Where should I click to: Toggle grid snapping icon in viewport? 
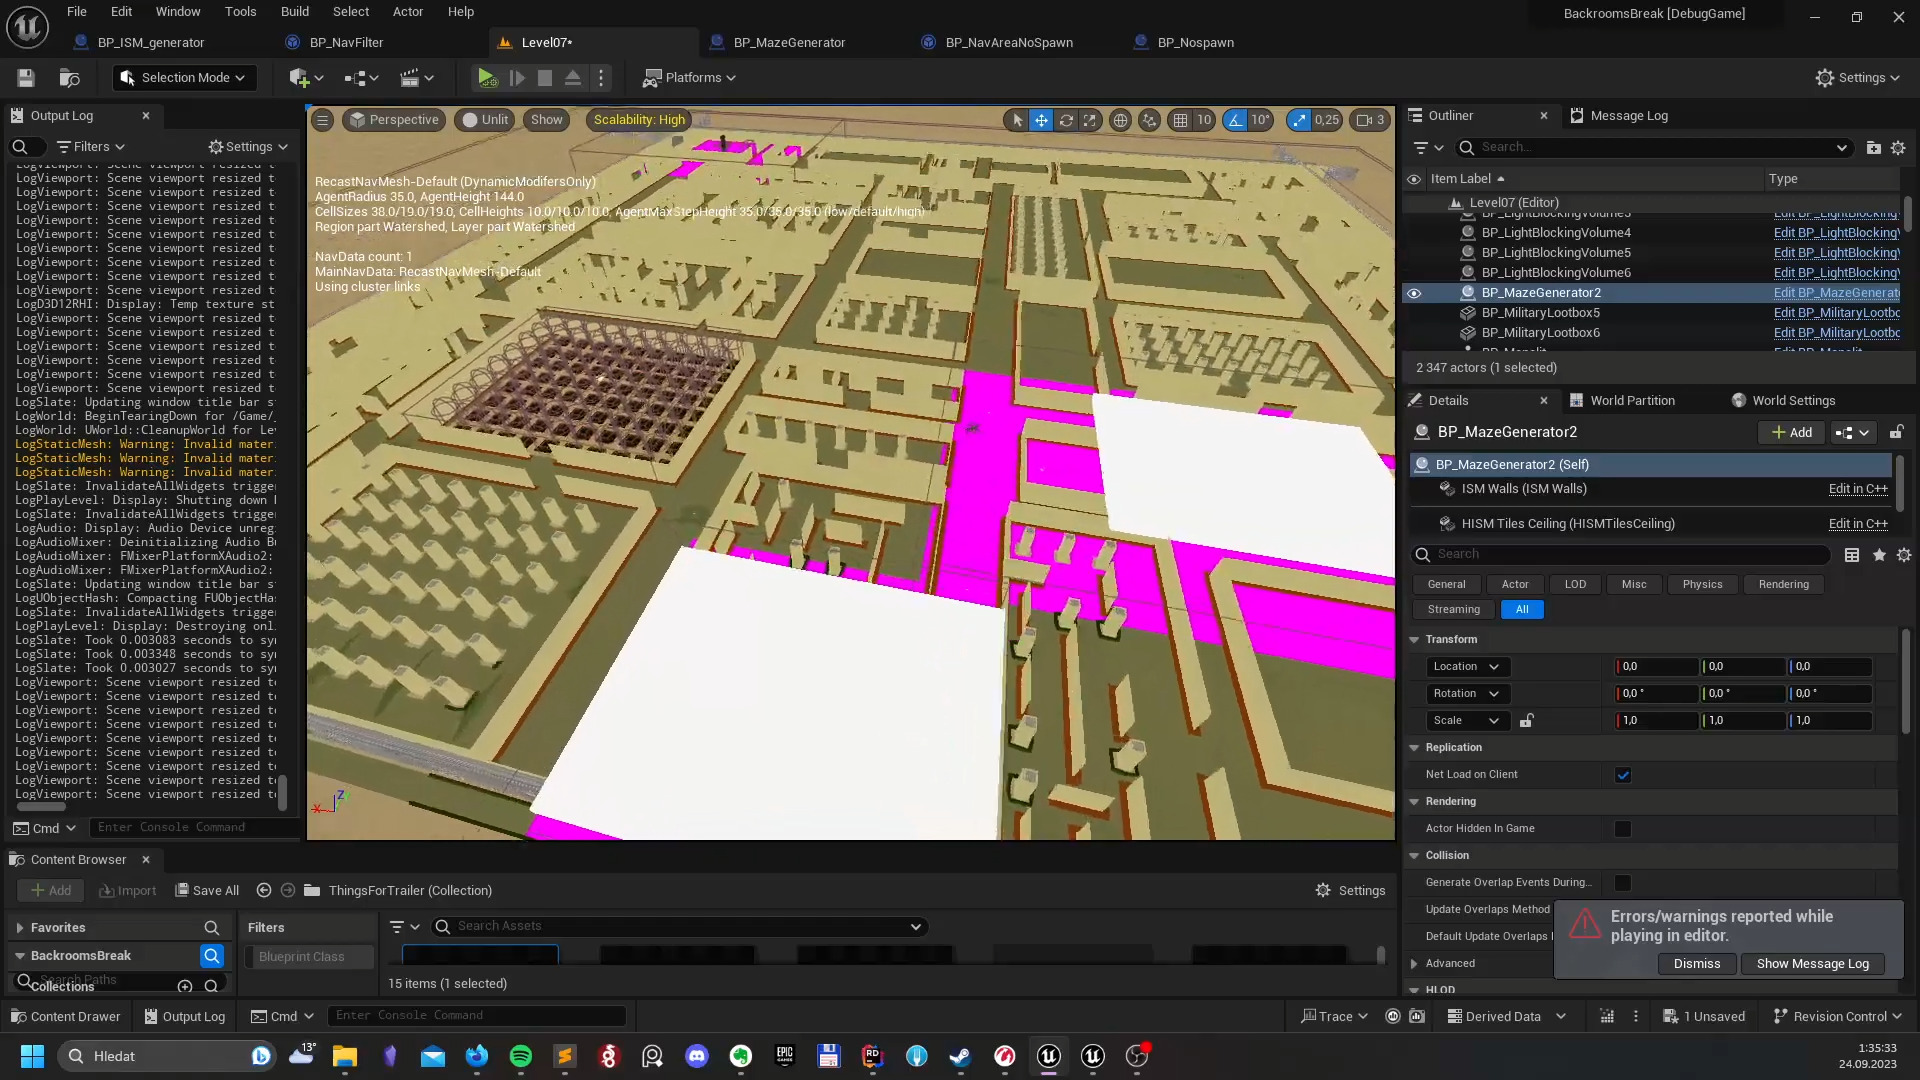[x=1181, y=120]
